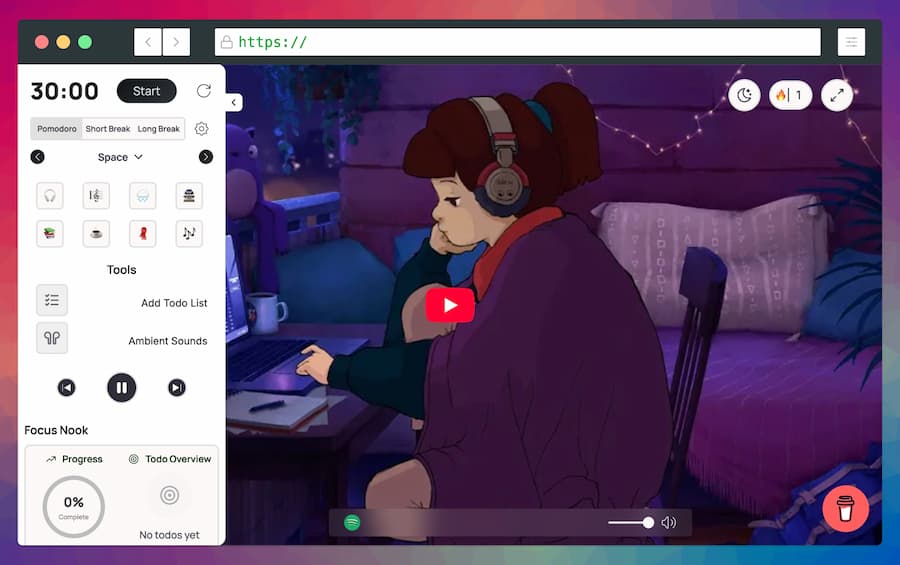
Task: Switch to the Long Break tab
Action: tap(159, 129)
